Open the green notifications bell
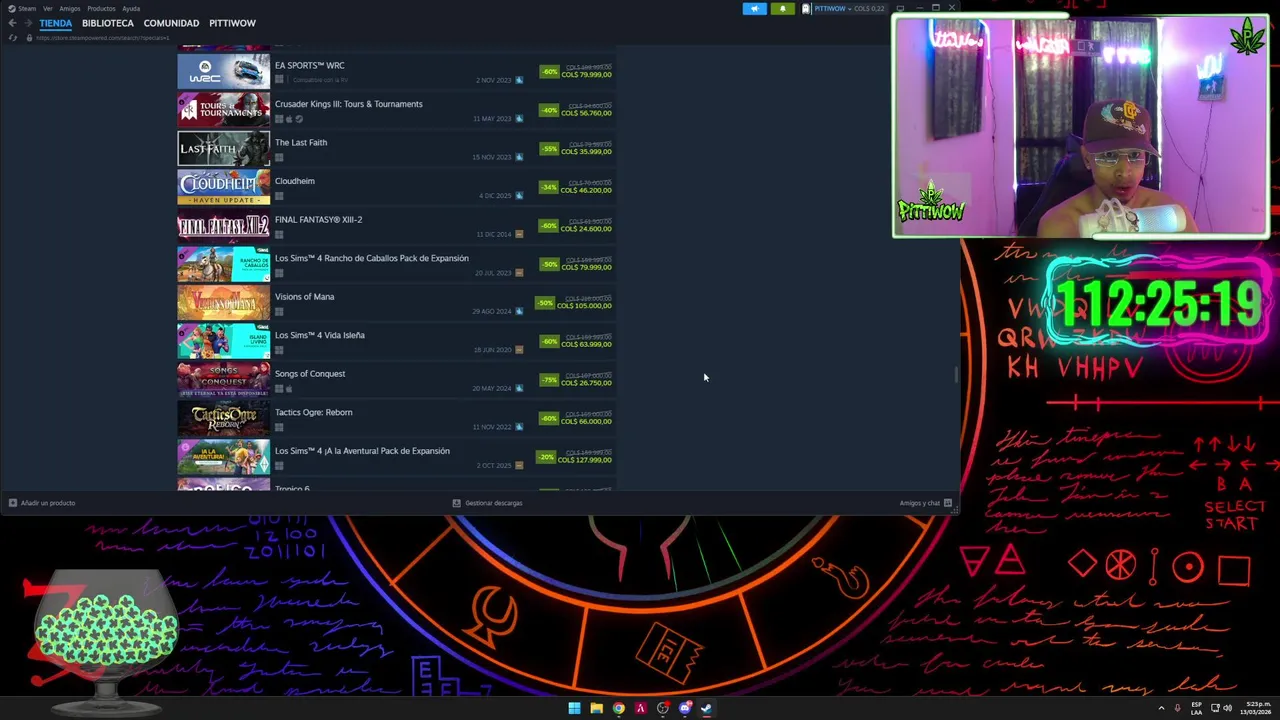Viewport: 1280px width, 720px height. point(782,9)
